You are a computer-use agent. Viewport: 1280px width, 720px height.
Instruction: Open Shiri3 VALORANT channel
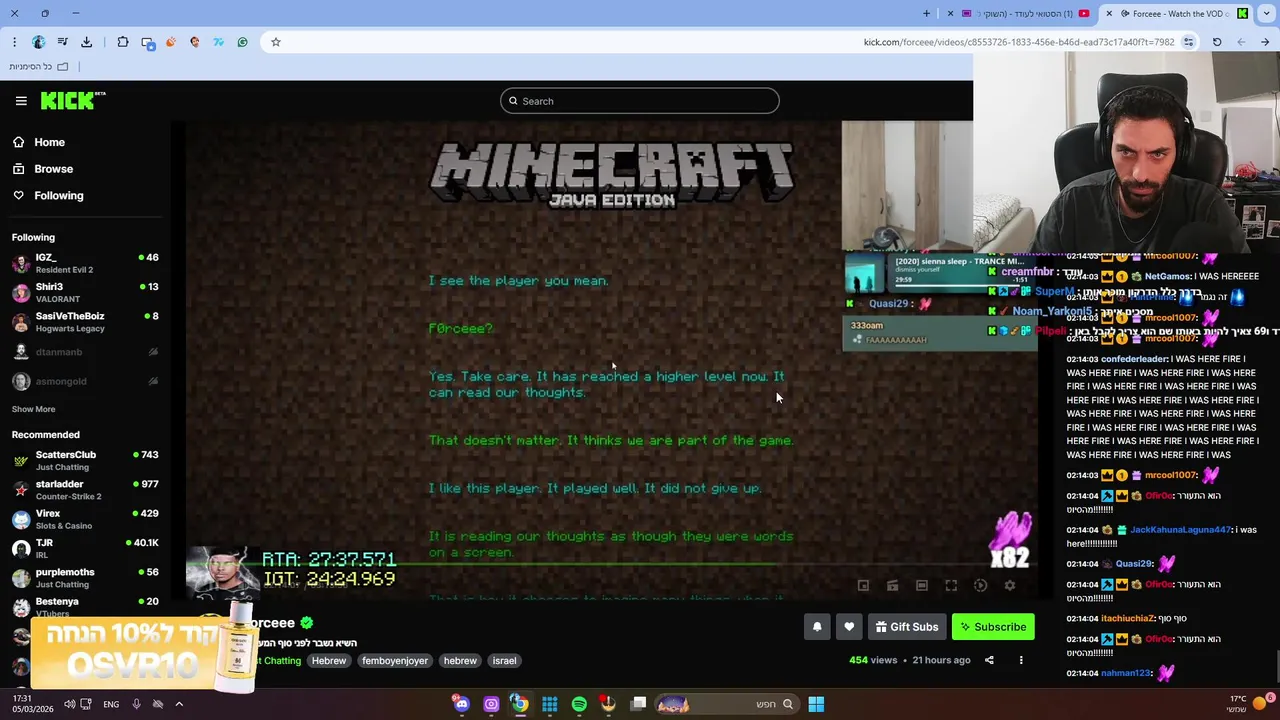tap(85, 292)
